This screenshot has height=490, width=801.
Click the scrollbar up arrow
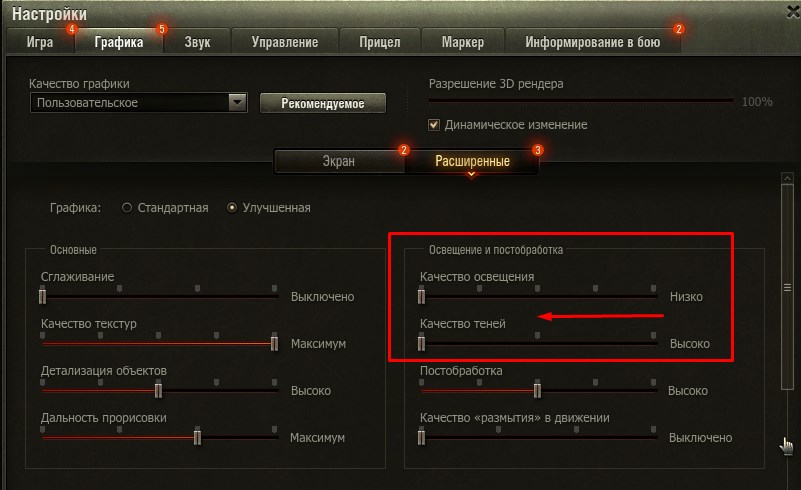coord(787,178)
